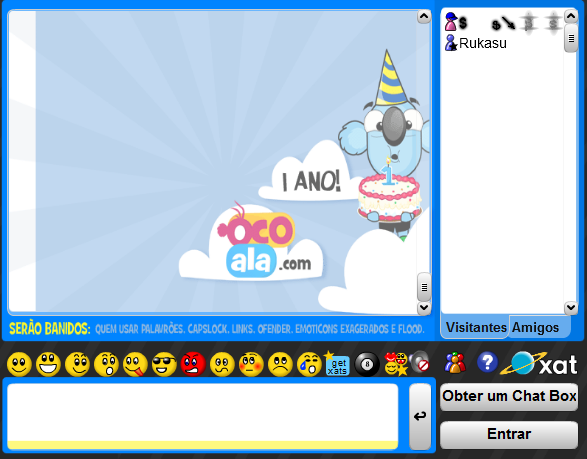Toggle the sound mute speaker icon
Viewport: 587px width, 459px height.
point(419,362)
